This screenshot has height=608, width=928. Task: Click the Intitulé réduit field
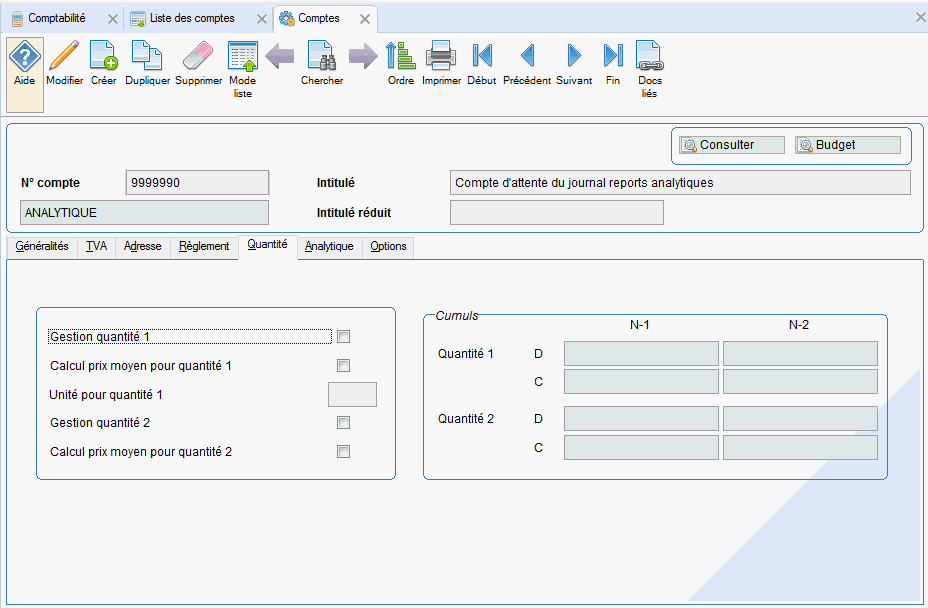tap(557, 213)
